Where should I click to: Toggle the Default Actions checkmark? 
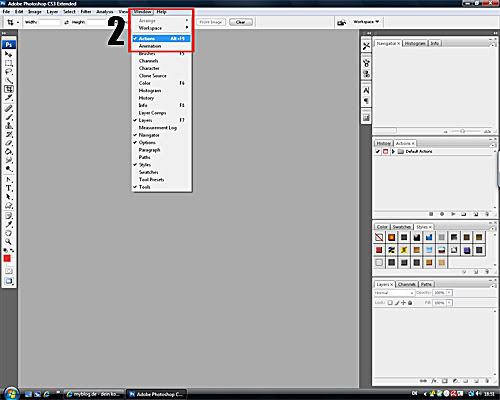coord(378,151)
